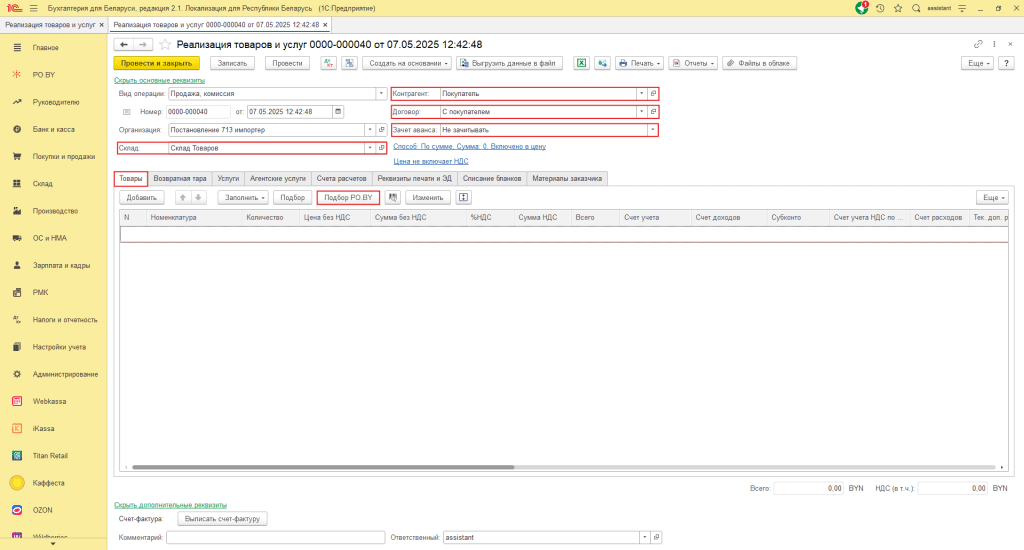Open the Создать на основании dropdown
Viewport: 1024px width, 550px height.
click(408, 63)
